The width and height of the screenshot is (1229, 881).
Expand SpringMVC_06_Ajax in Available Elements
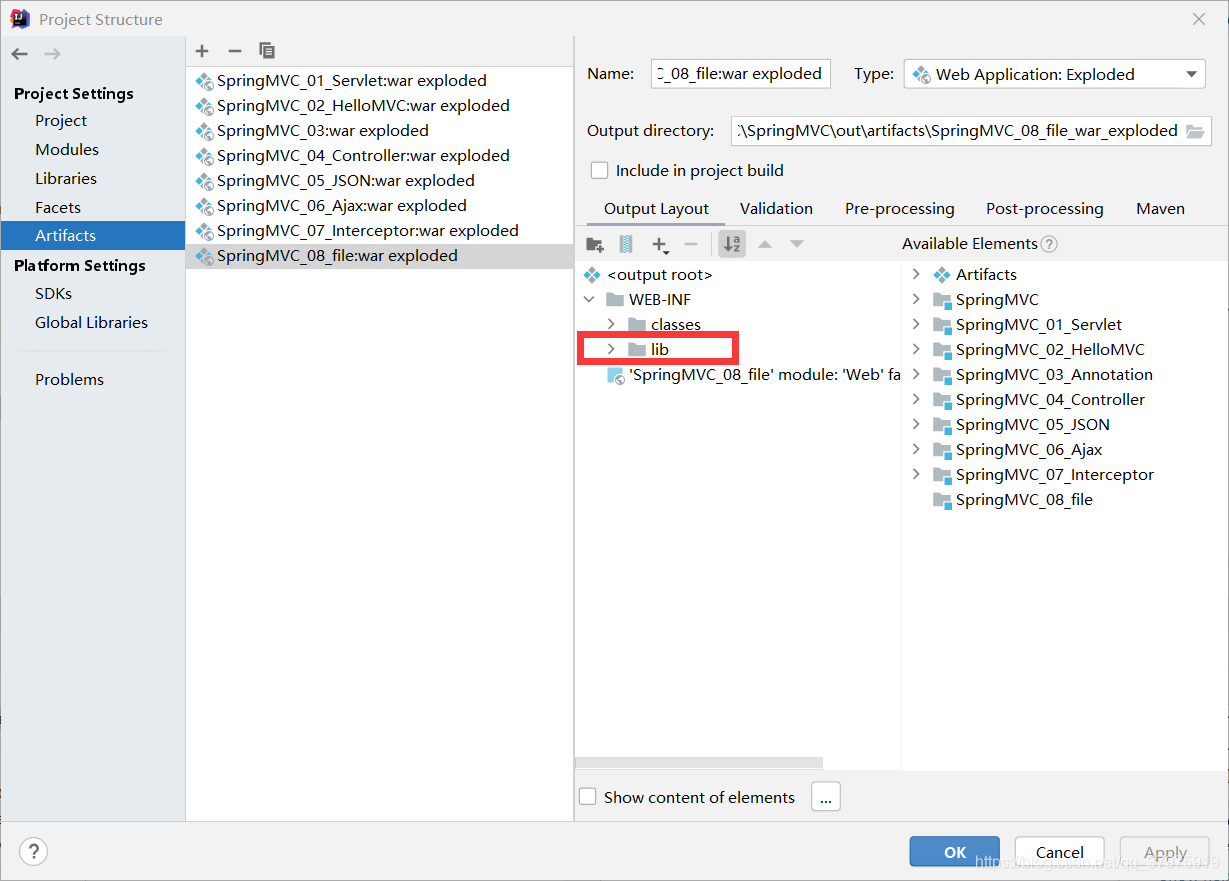pyautogui.click(x=915, y=449)
